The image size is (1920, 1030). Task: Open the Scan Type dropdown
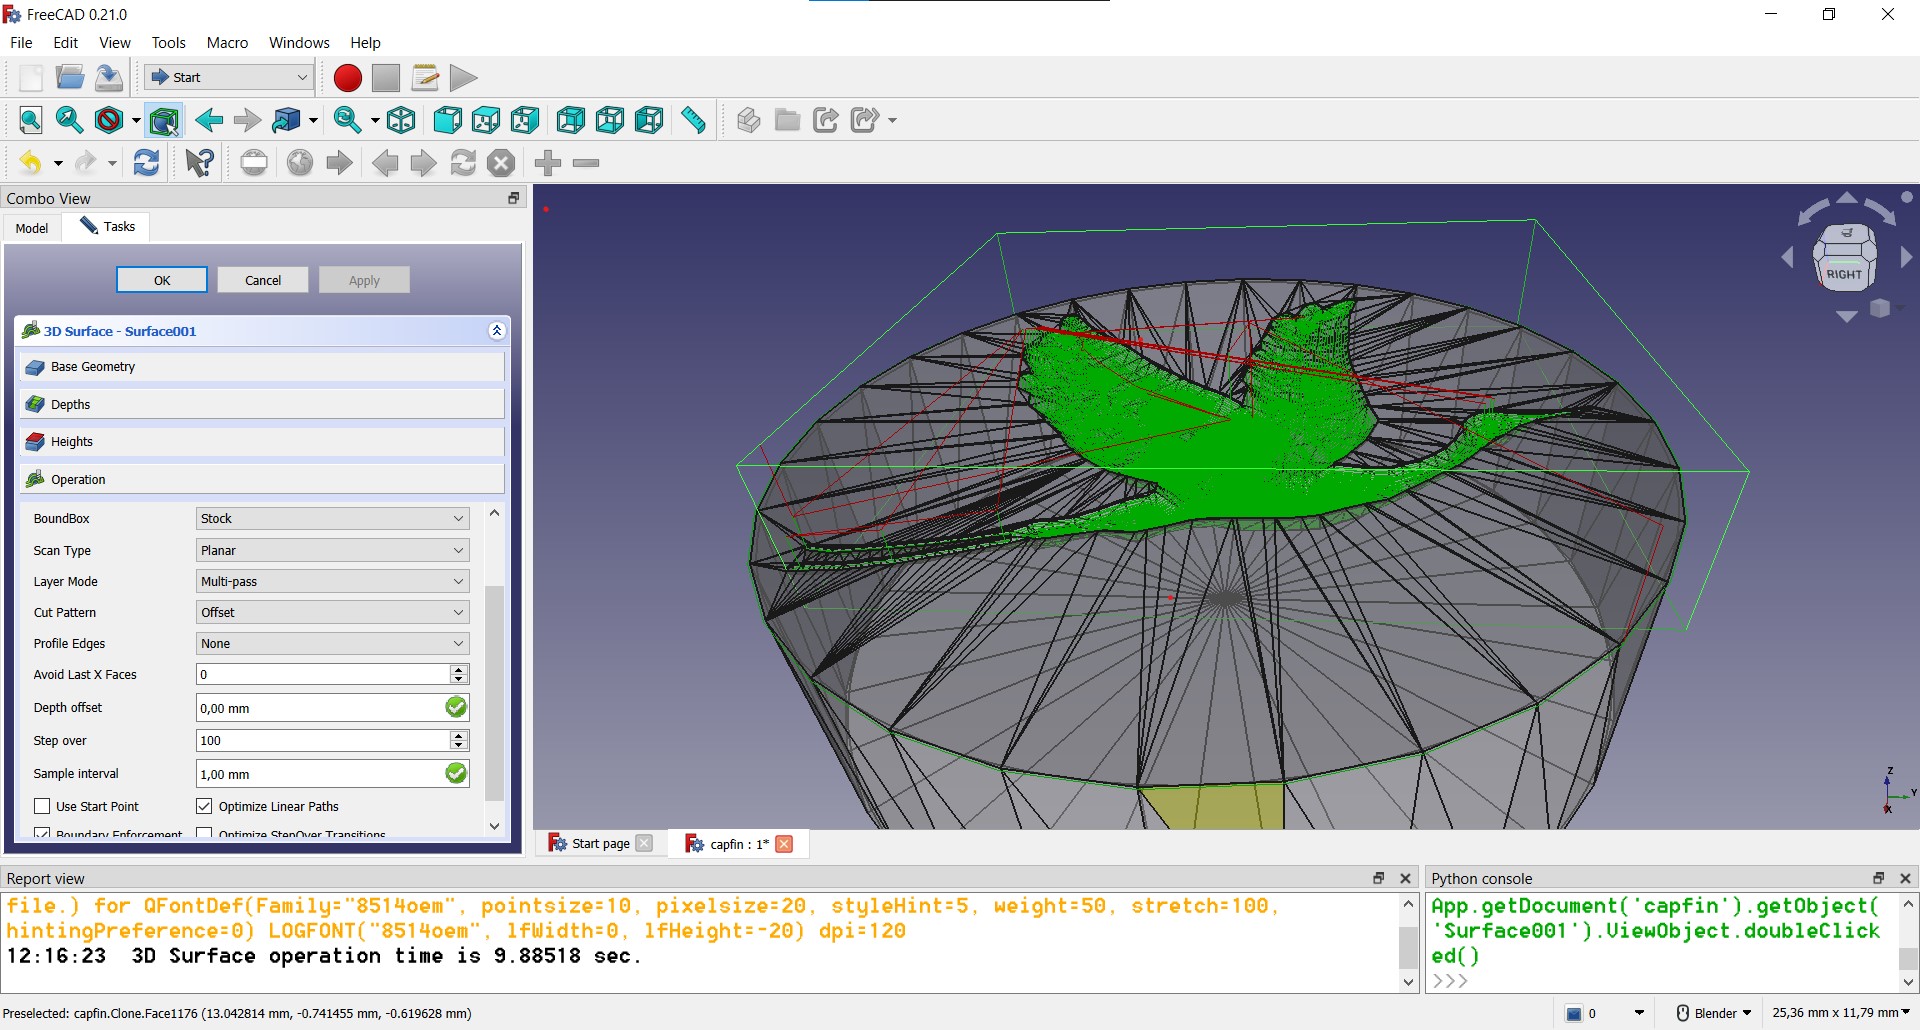coord(332,550)
